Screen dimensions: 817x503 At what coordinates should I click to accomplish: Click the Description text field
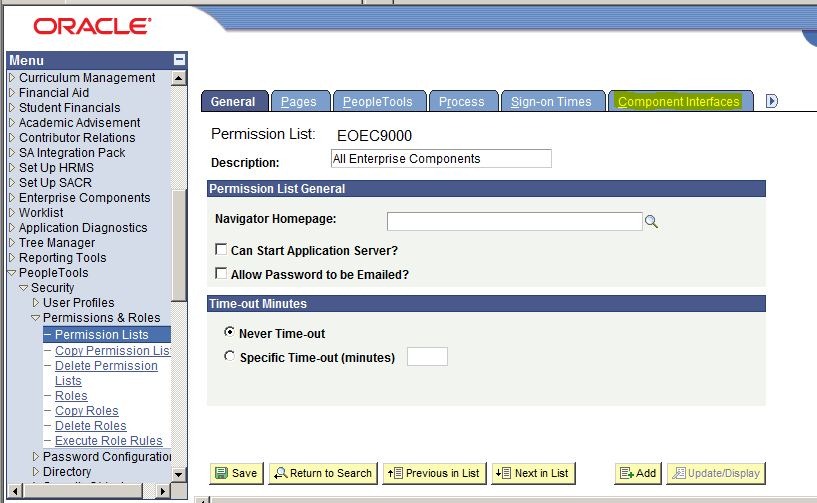pos(441,158)
